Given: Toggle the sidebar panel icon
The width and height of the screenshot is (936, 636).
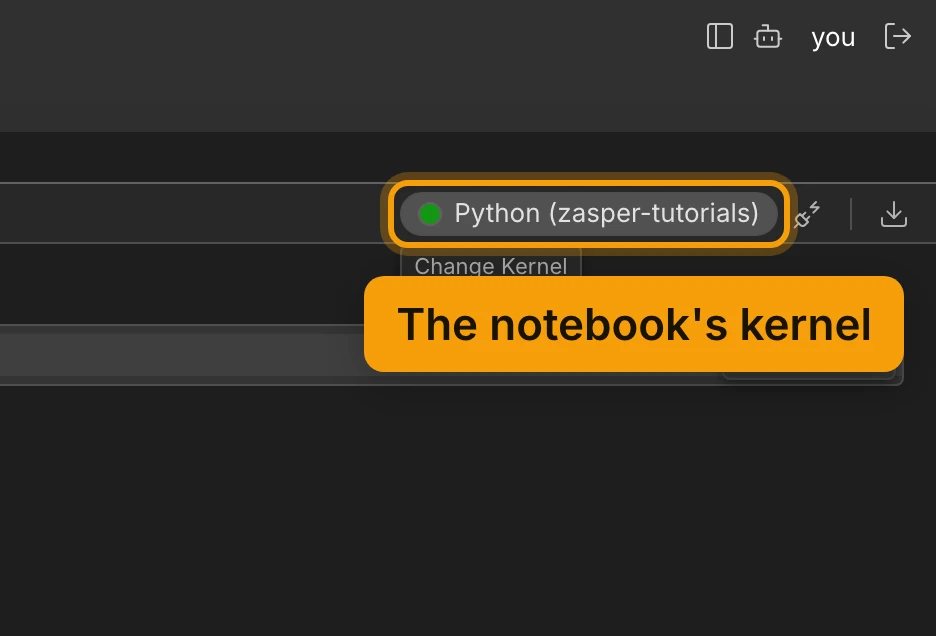Looking at the screenshot, I should [719, 36].
